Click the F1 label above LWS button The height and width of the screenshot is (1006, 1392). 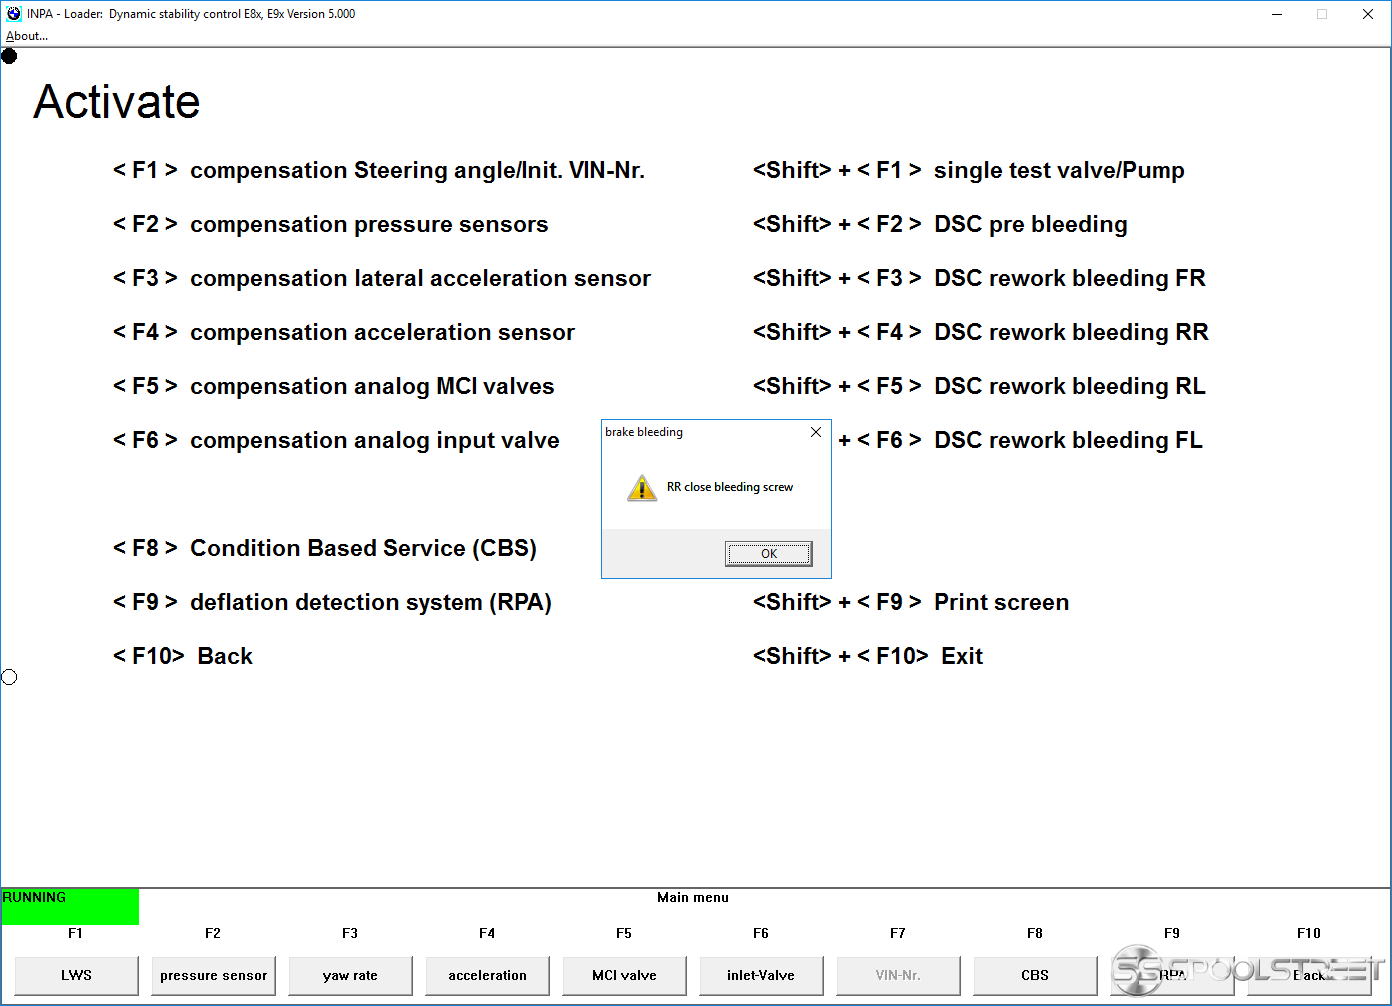(x=76, y=933)
